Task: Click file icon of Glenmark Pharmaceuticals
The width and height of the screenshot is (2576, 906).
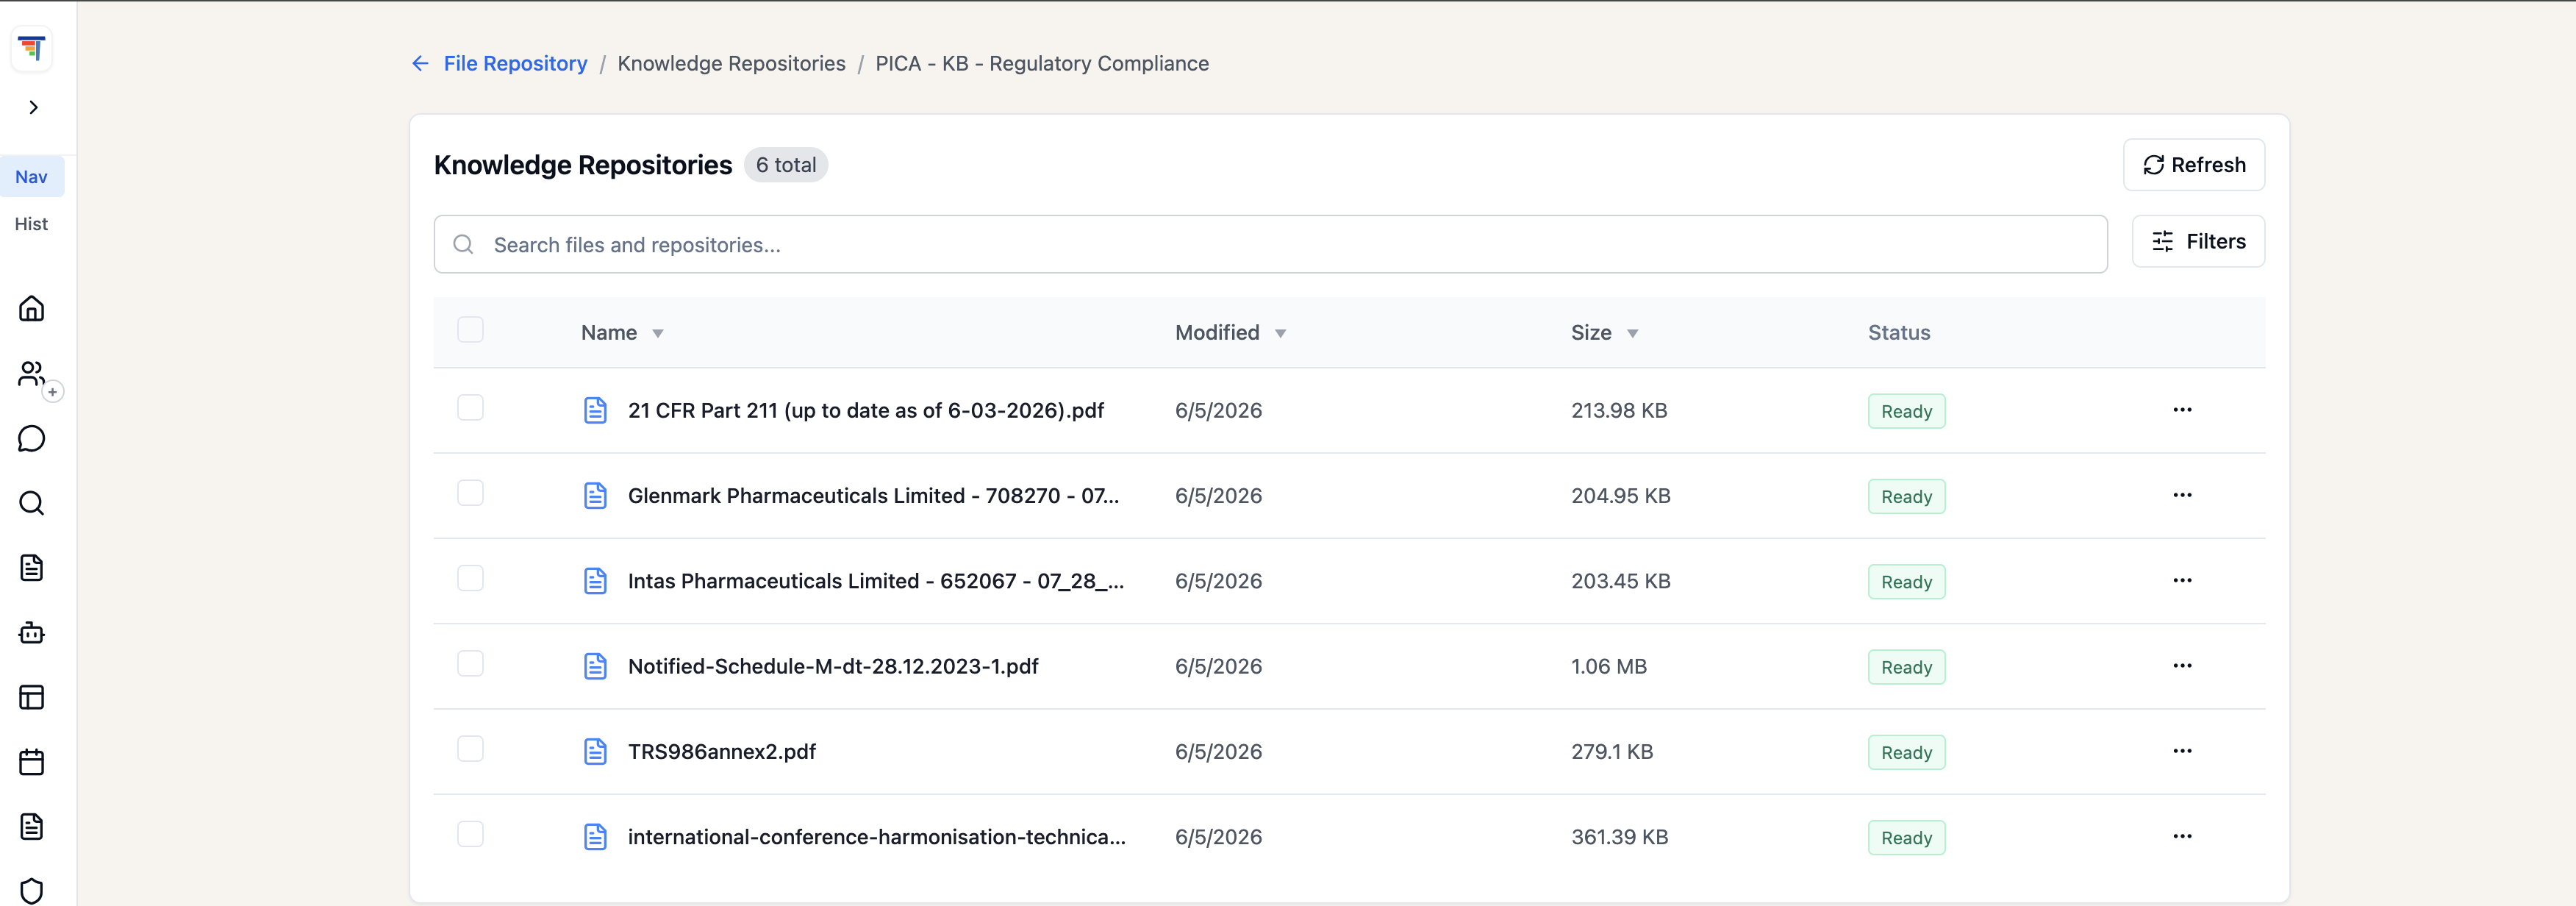Action: [595, 496]
